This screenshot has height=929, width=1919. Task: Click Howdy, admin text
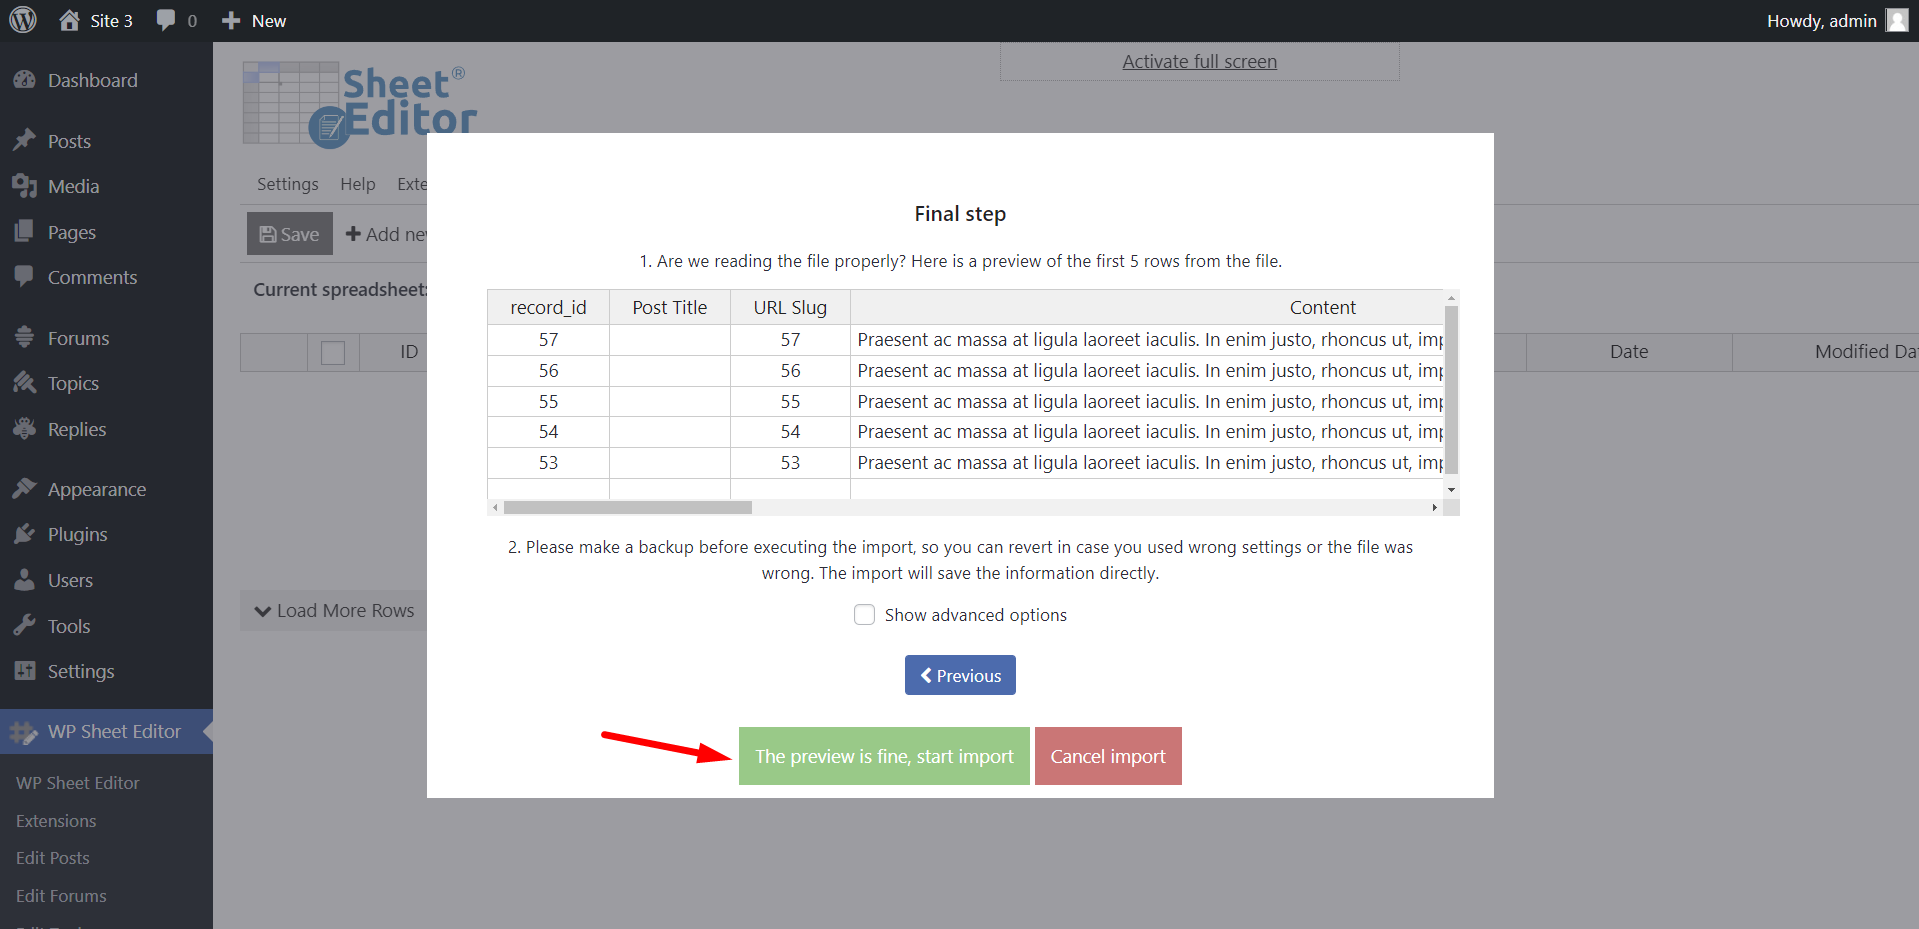click(x=1821, y=20)
